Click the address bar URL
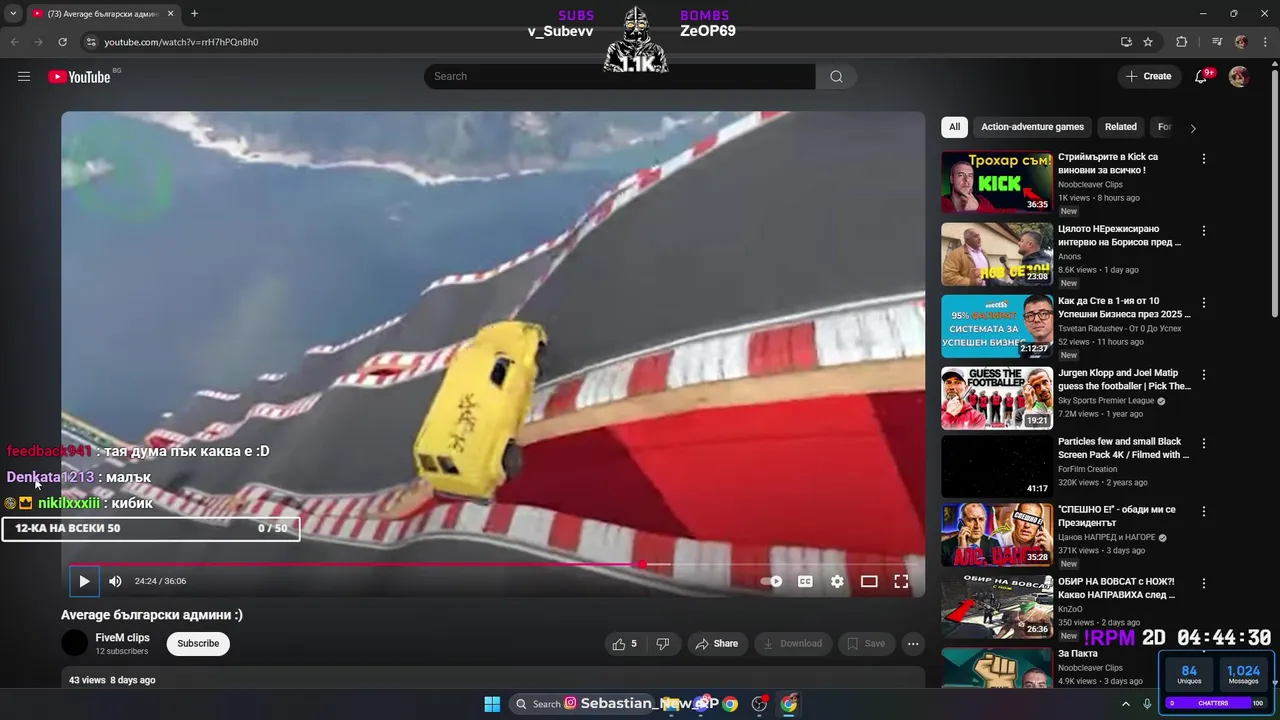This screenshot has height=720, width=1280. pos(181,42)
